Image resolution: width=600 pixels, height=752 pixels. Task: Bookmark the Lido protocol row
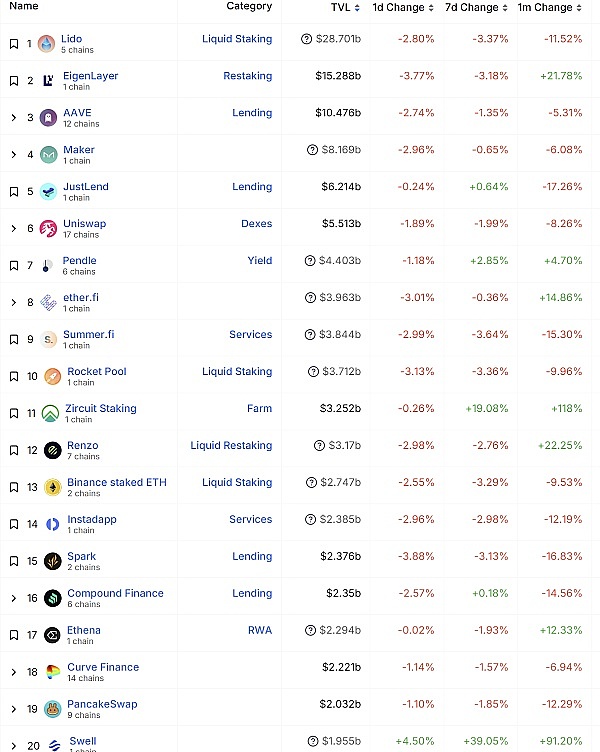(x=14, y=44)
